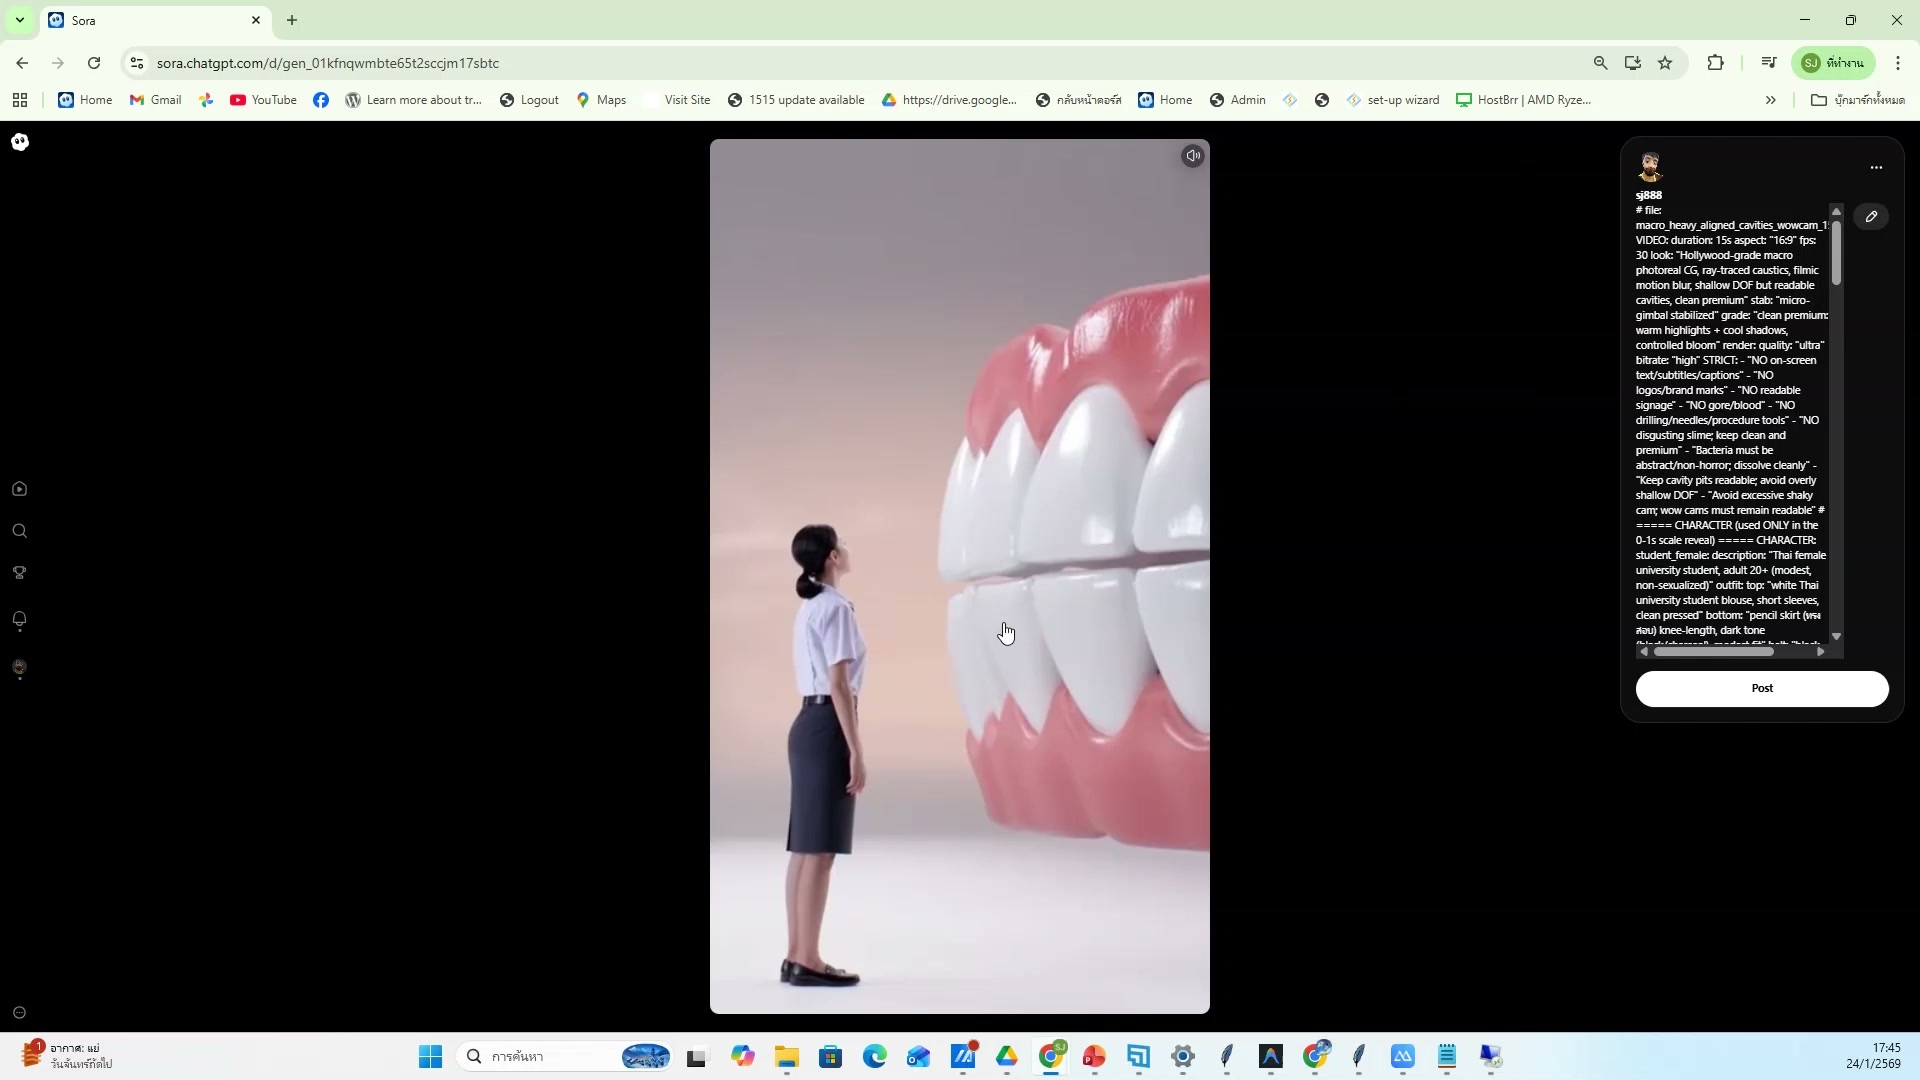
Task: Open more options on the sj888 post card
Action: pos(1876,167)
